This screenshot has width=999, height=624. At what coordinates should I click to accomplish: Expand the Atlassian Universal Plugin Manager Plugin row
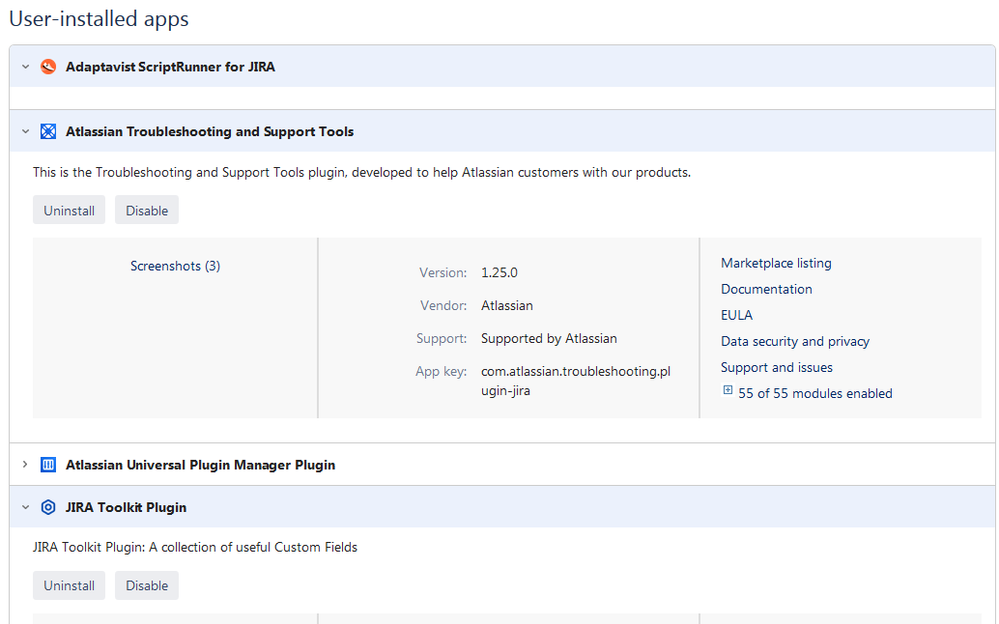tap(25, 465)
